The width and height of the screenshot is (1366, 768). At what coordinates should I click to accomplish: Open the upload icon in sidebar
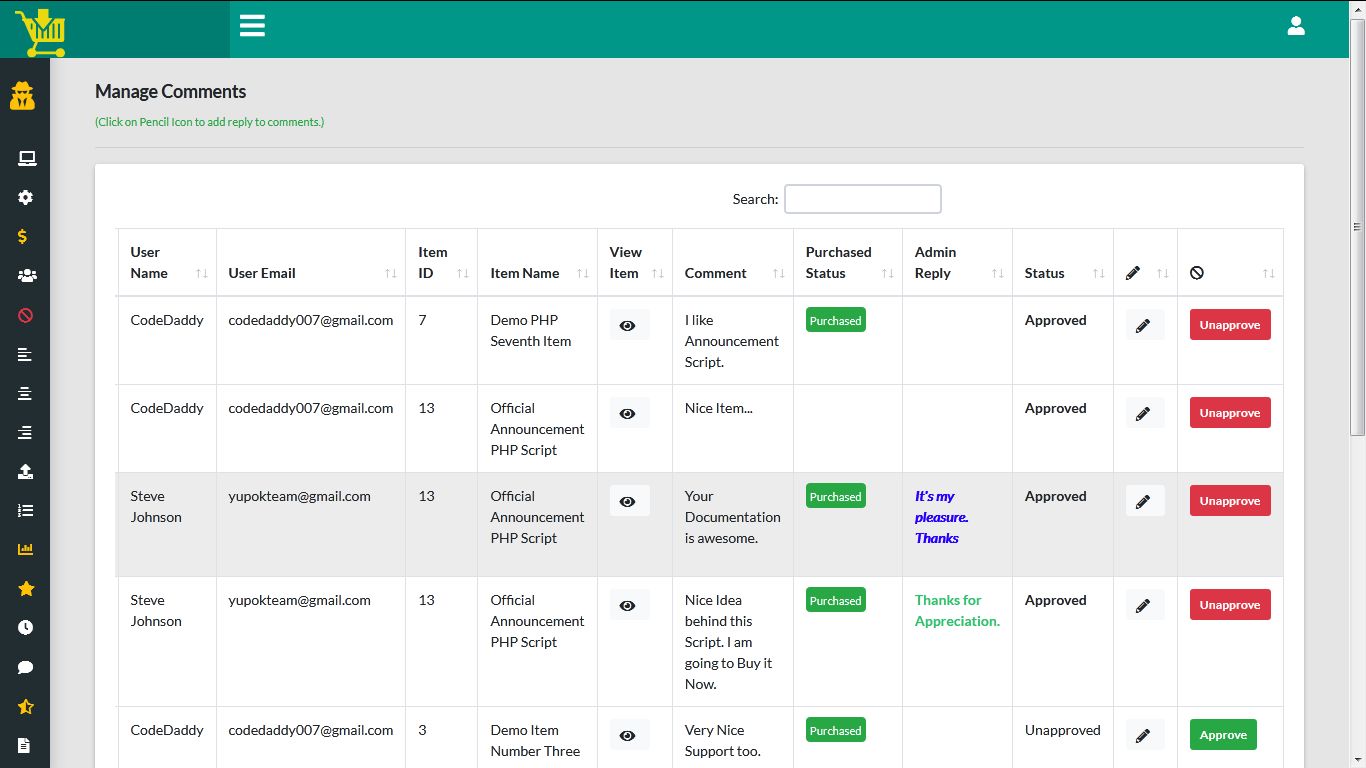pos(26,471)
